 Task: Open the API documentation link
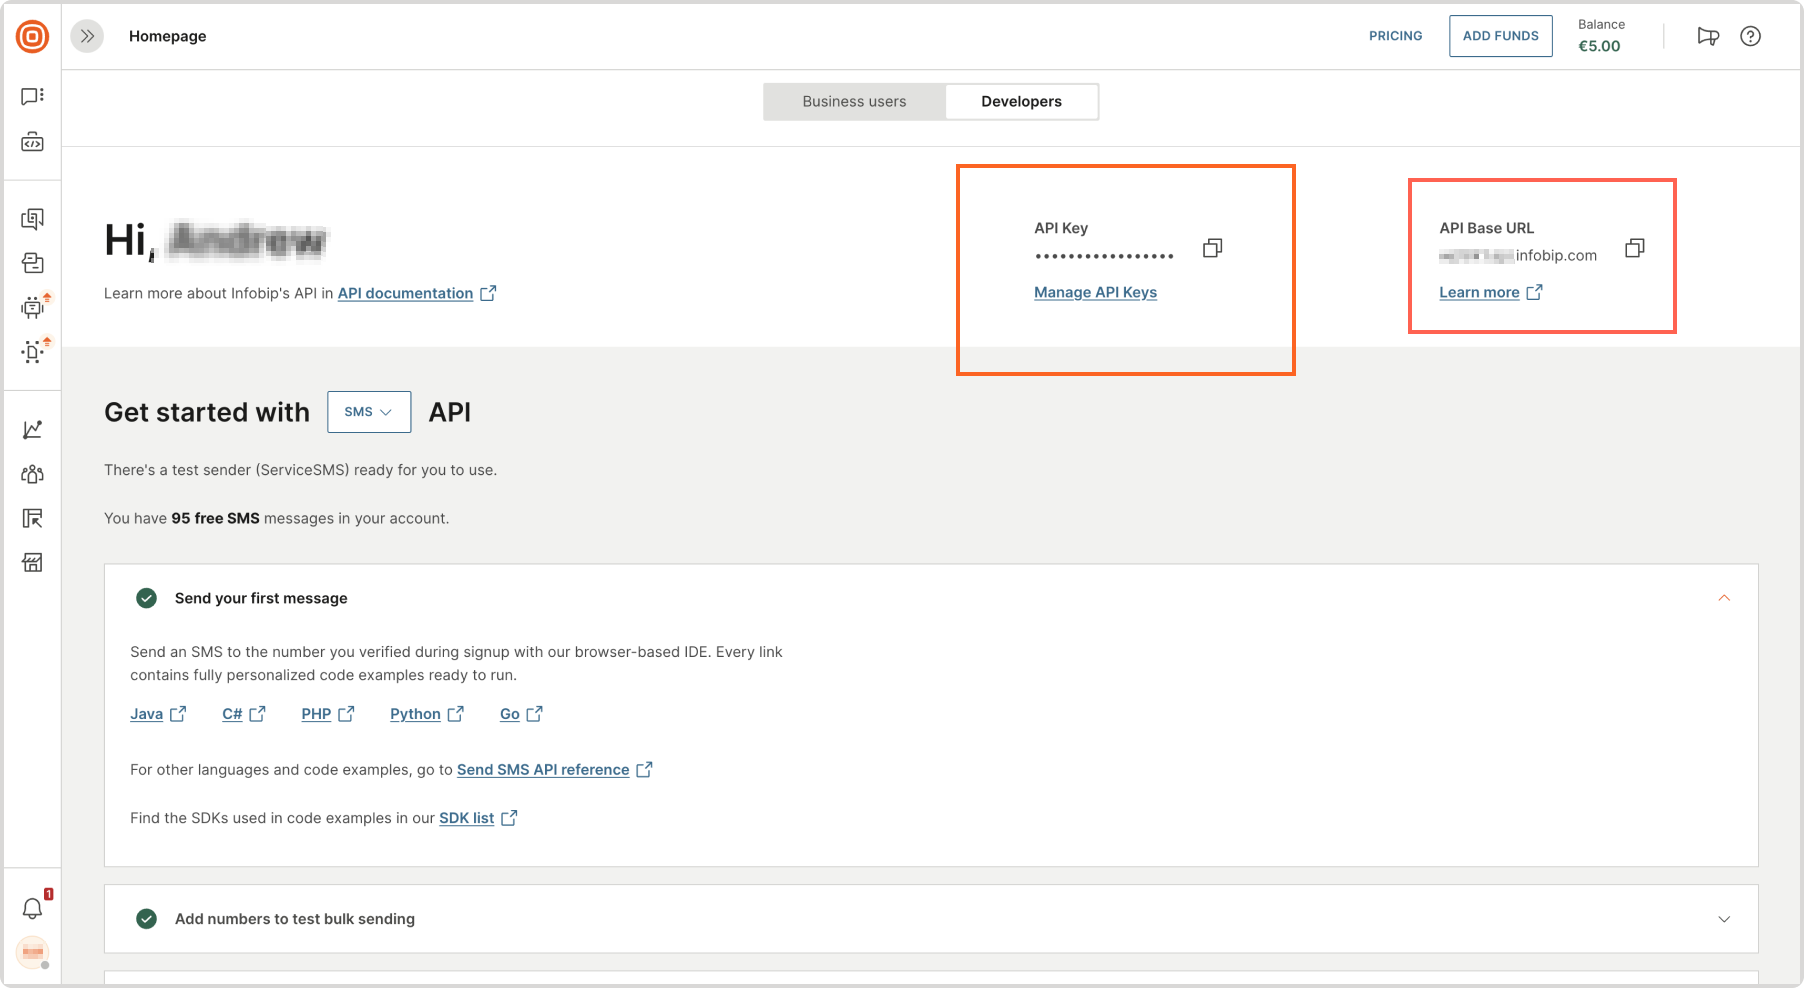tap(405, 293)
